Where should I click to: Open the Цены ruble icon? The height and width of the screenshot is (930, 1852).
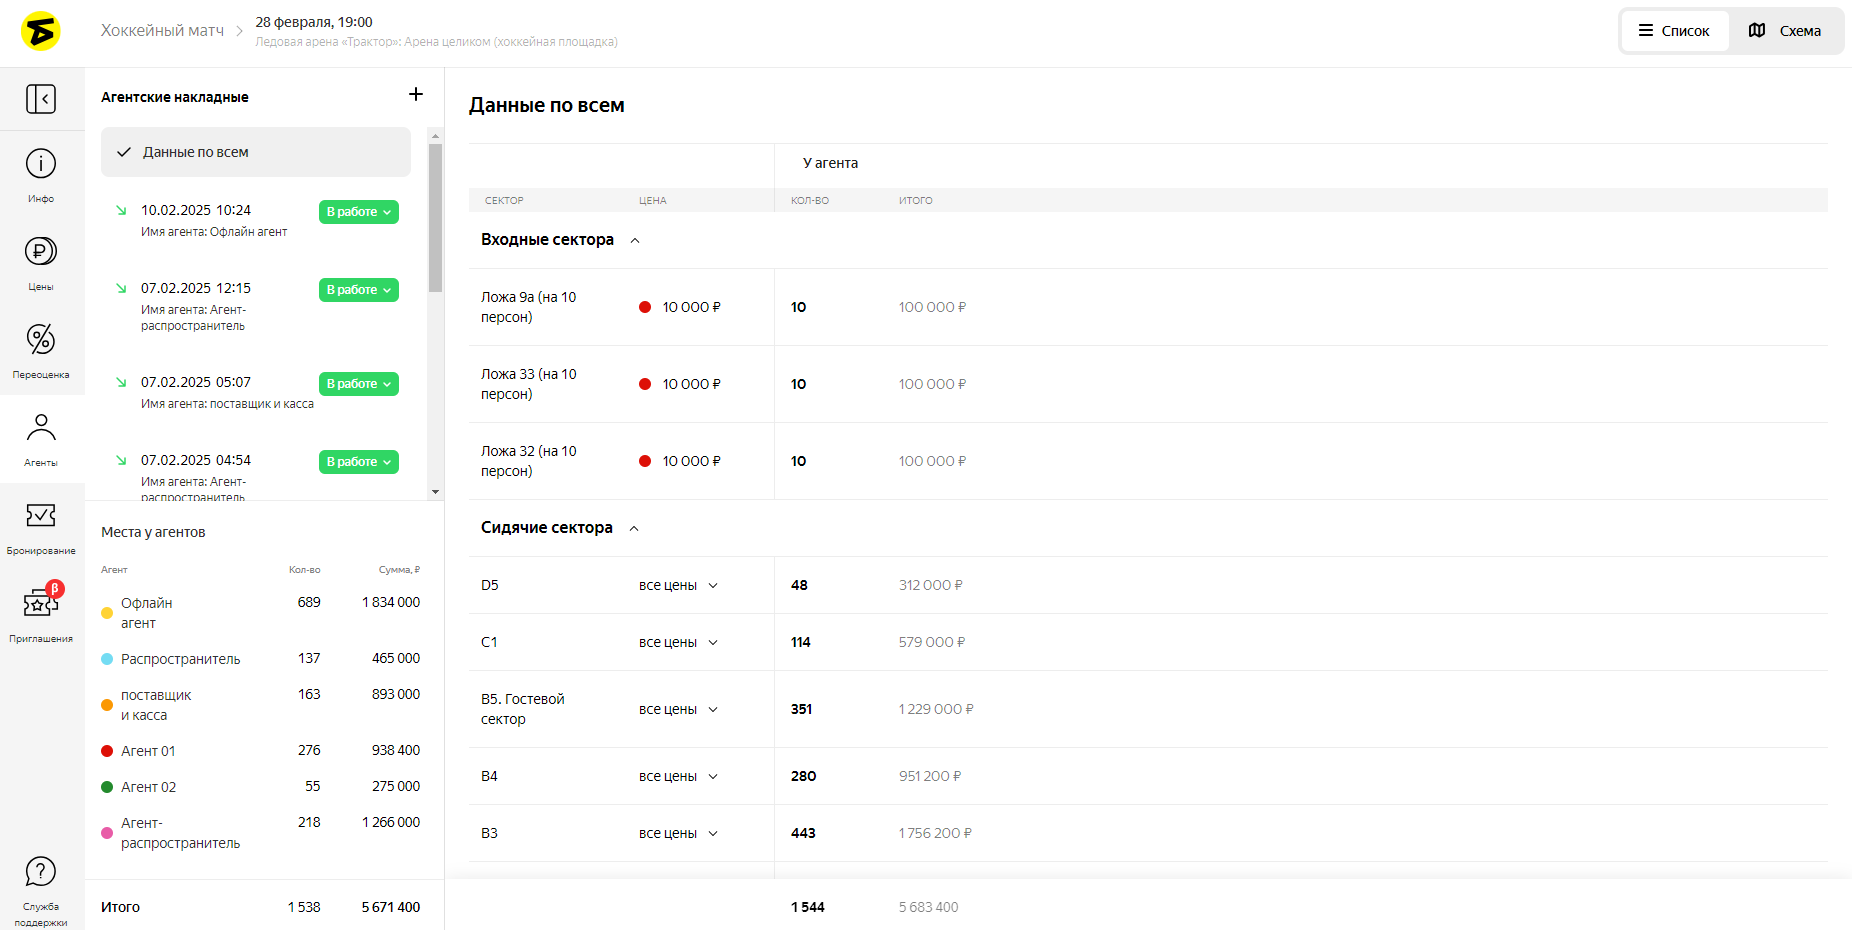tap(41, 252)
